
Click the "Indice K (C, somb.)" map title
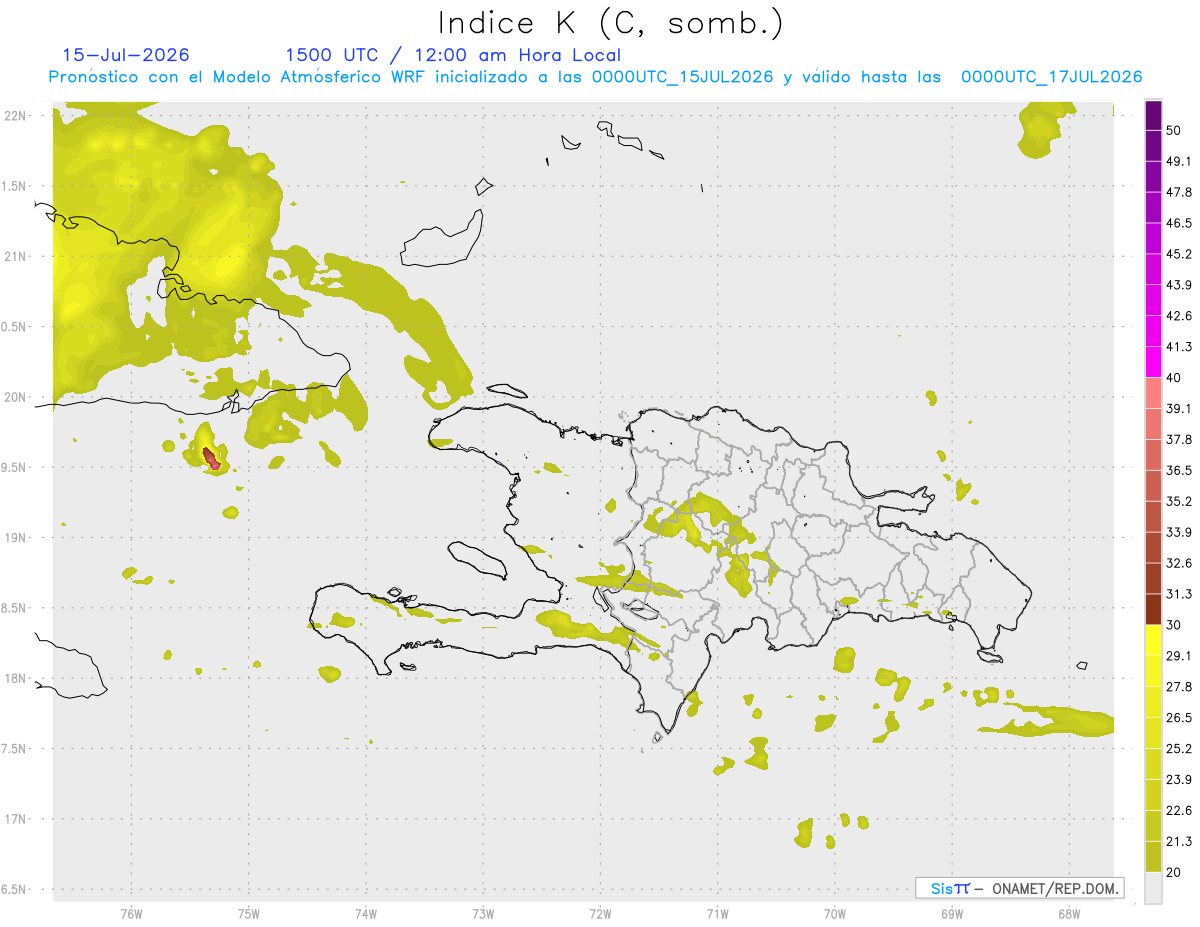pos(611,23)
